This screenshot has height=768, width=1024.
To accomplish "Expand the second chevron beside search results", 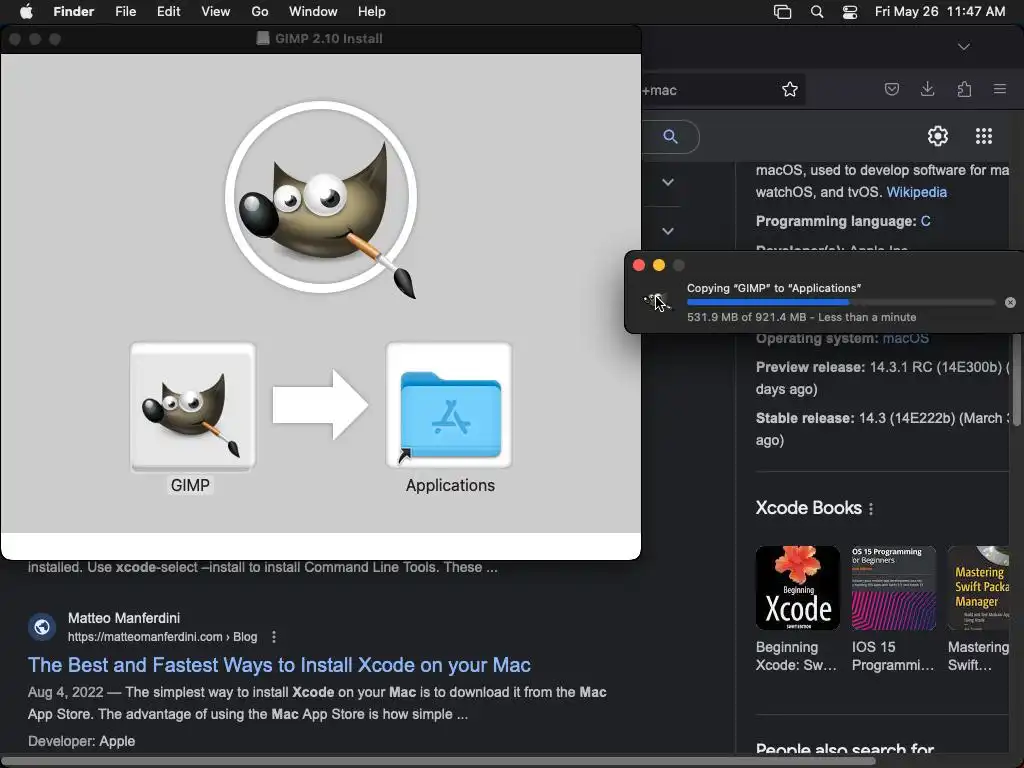I will tap(667, 231).
